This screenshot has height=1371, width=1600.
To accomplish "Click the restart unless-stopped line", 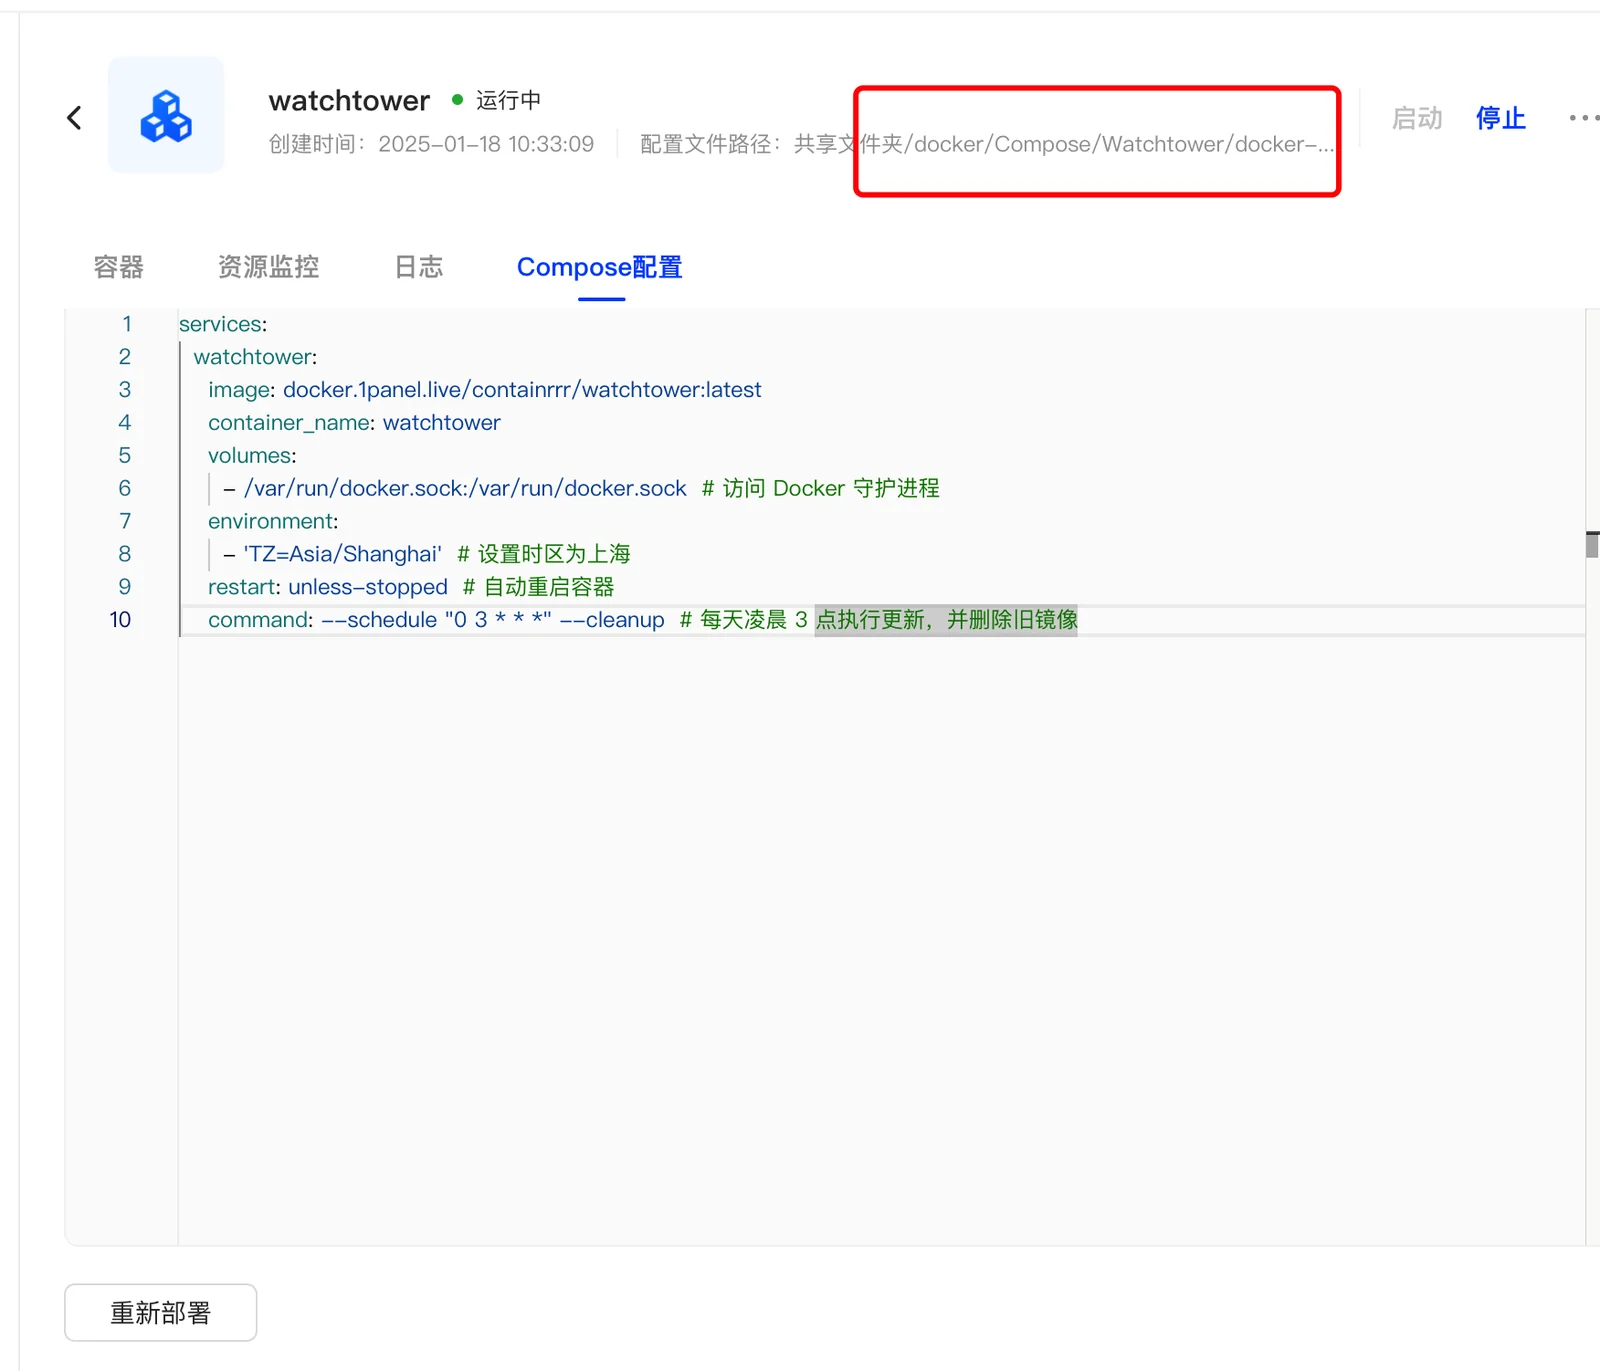I will [x=327, y=587].
